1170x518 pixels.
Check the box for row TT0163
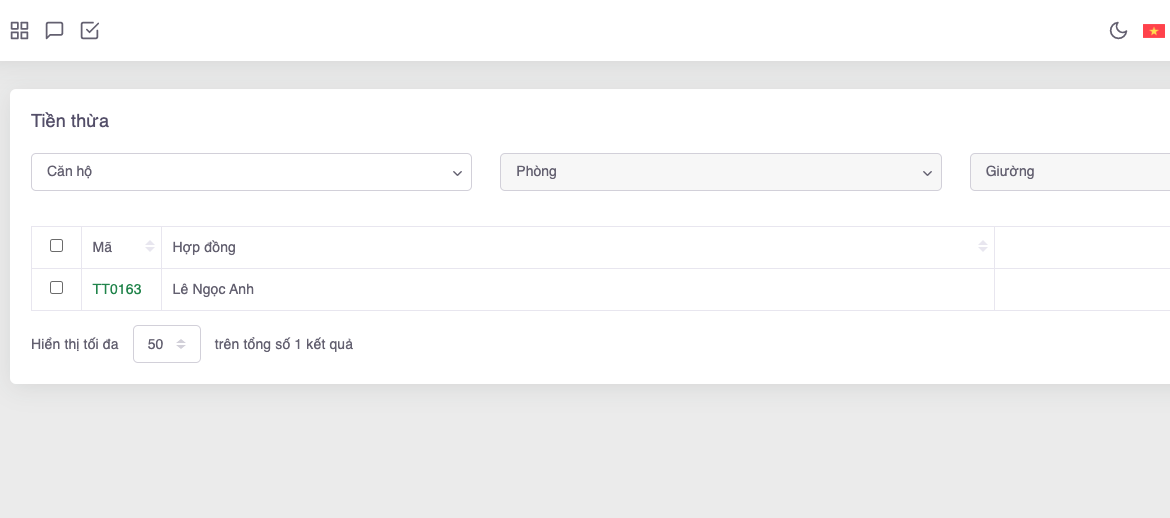[x=56, y=288]
